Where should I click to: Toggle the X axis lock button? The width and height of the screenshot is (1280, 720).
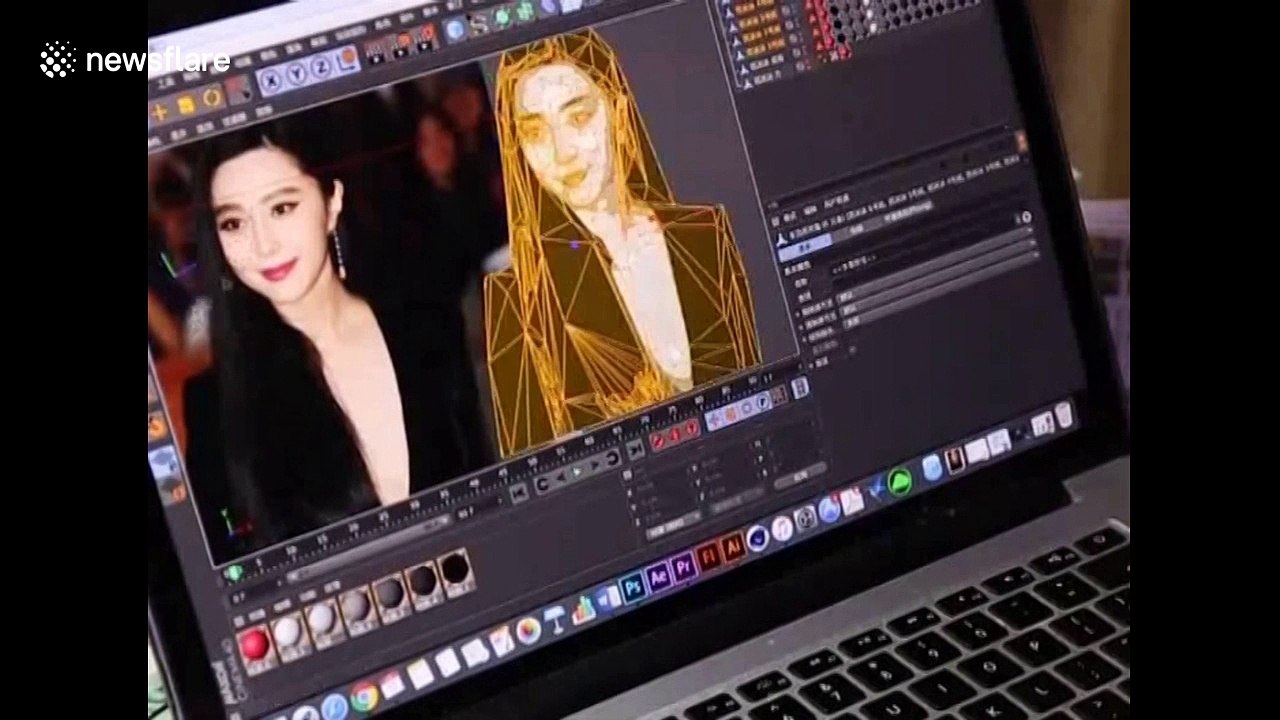click(x=272, y=80)
